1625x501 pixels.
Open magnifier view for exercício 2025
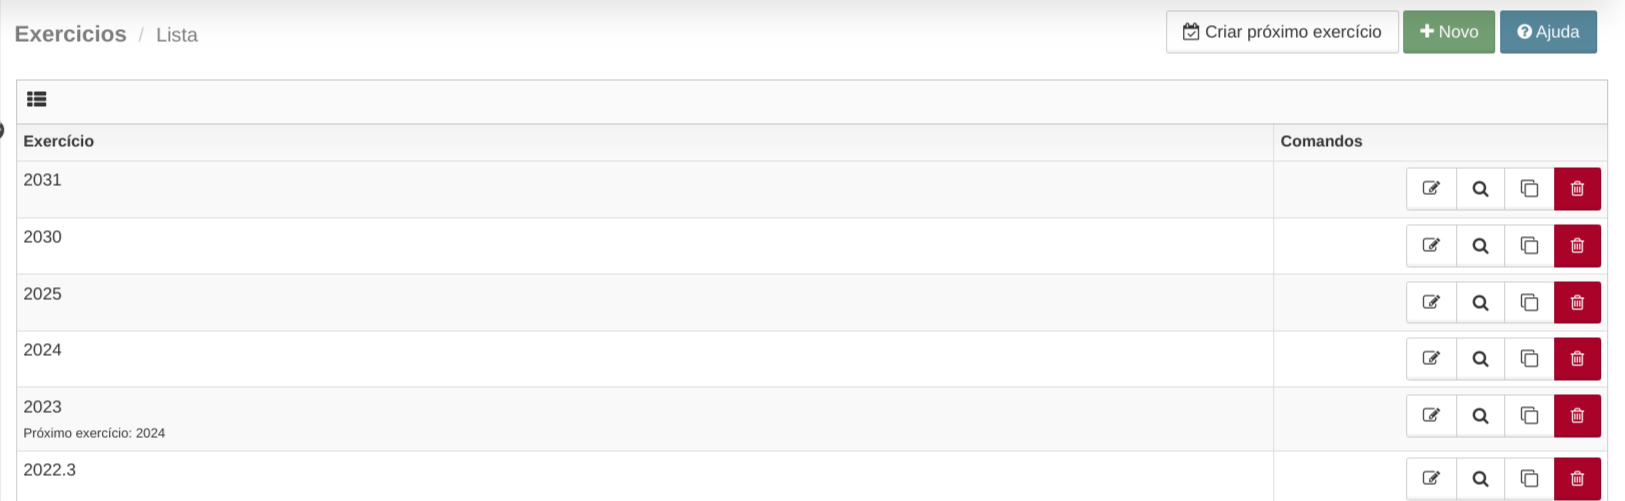pos(1480,302)
